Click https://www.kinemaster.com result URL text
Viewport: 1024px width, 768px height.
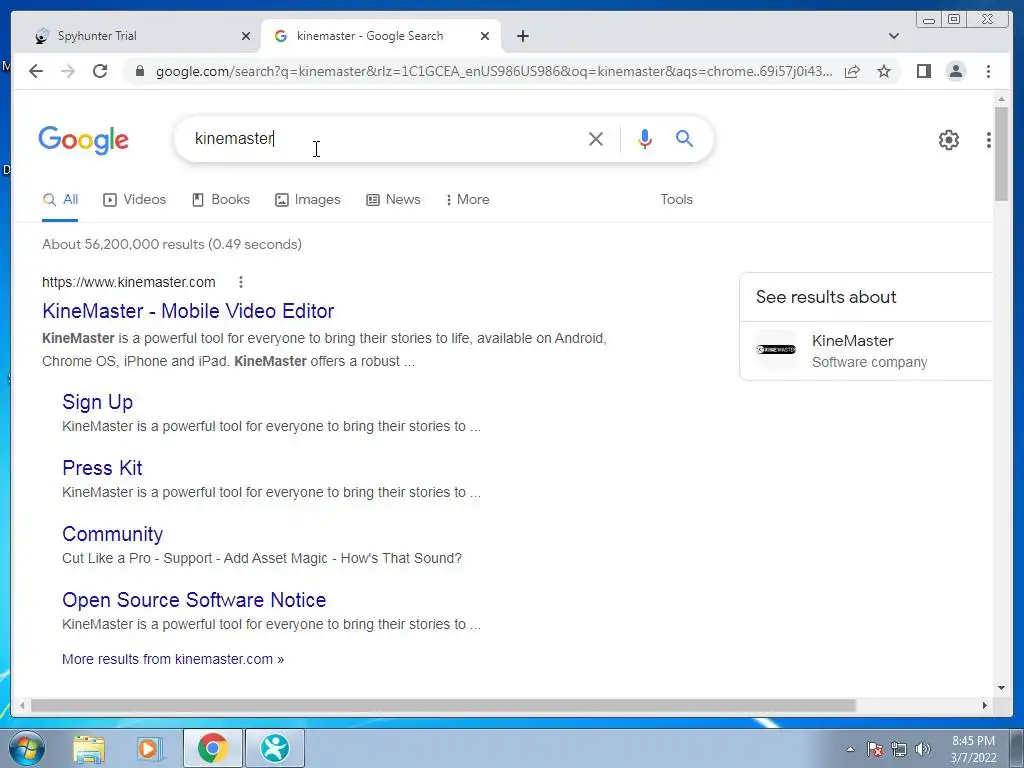pyautogui.click(x=129, y=282)
